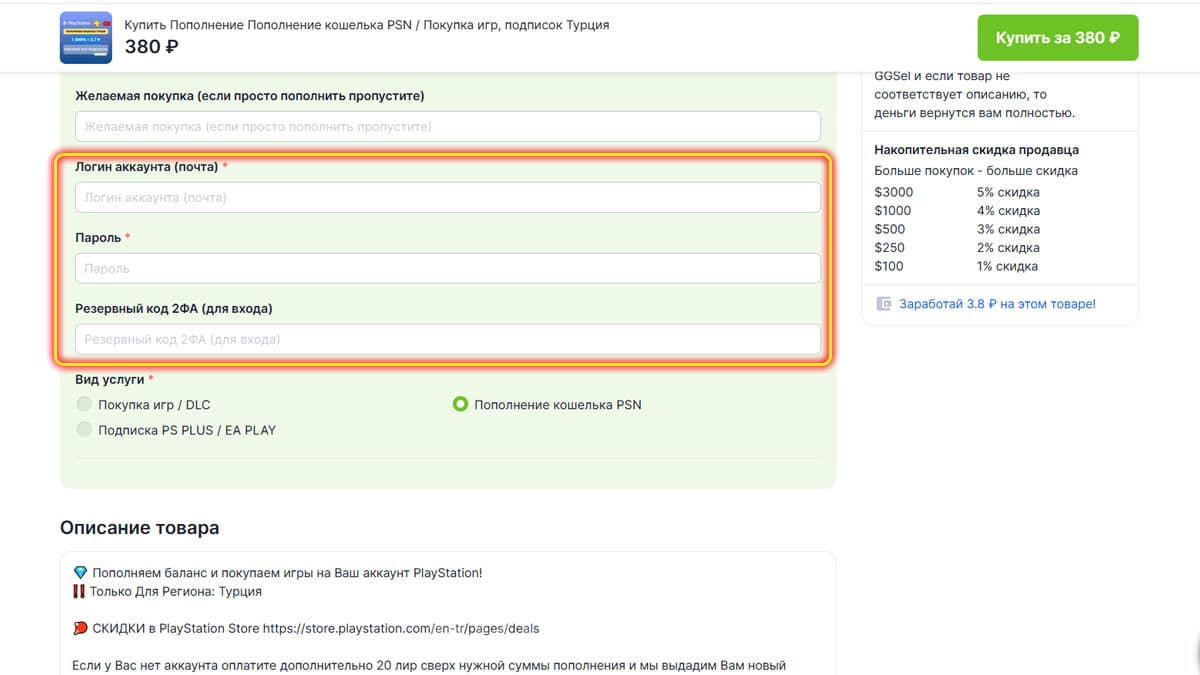Click the "$500" discount threshold
Image resolution: width=1200 pixels, height=675 pixels.
(x=889, y=229)
